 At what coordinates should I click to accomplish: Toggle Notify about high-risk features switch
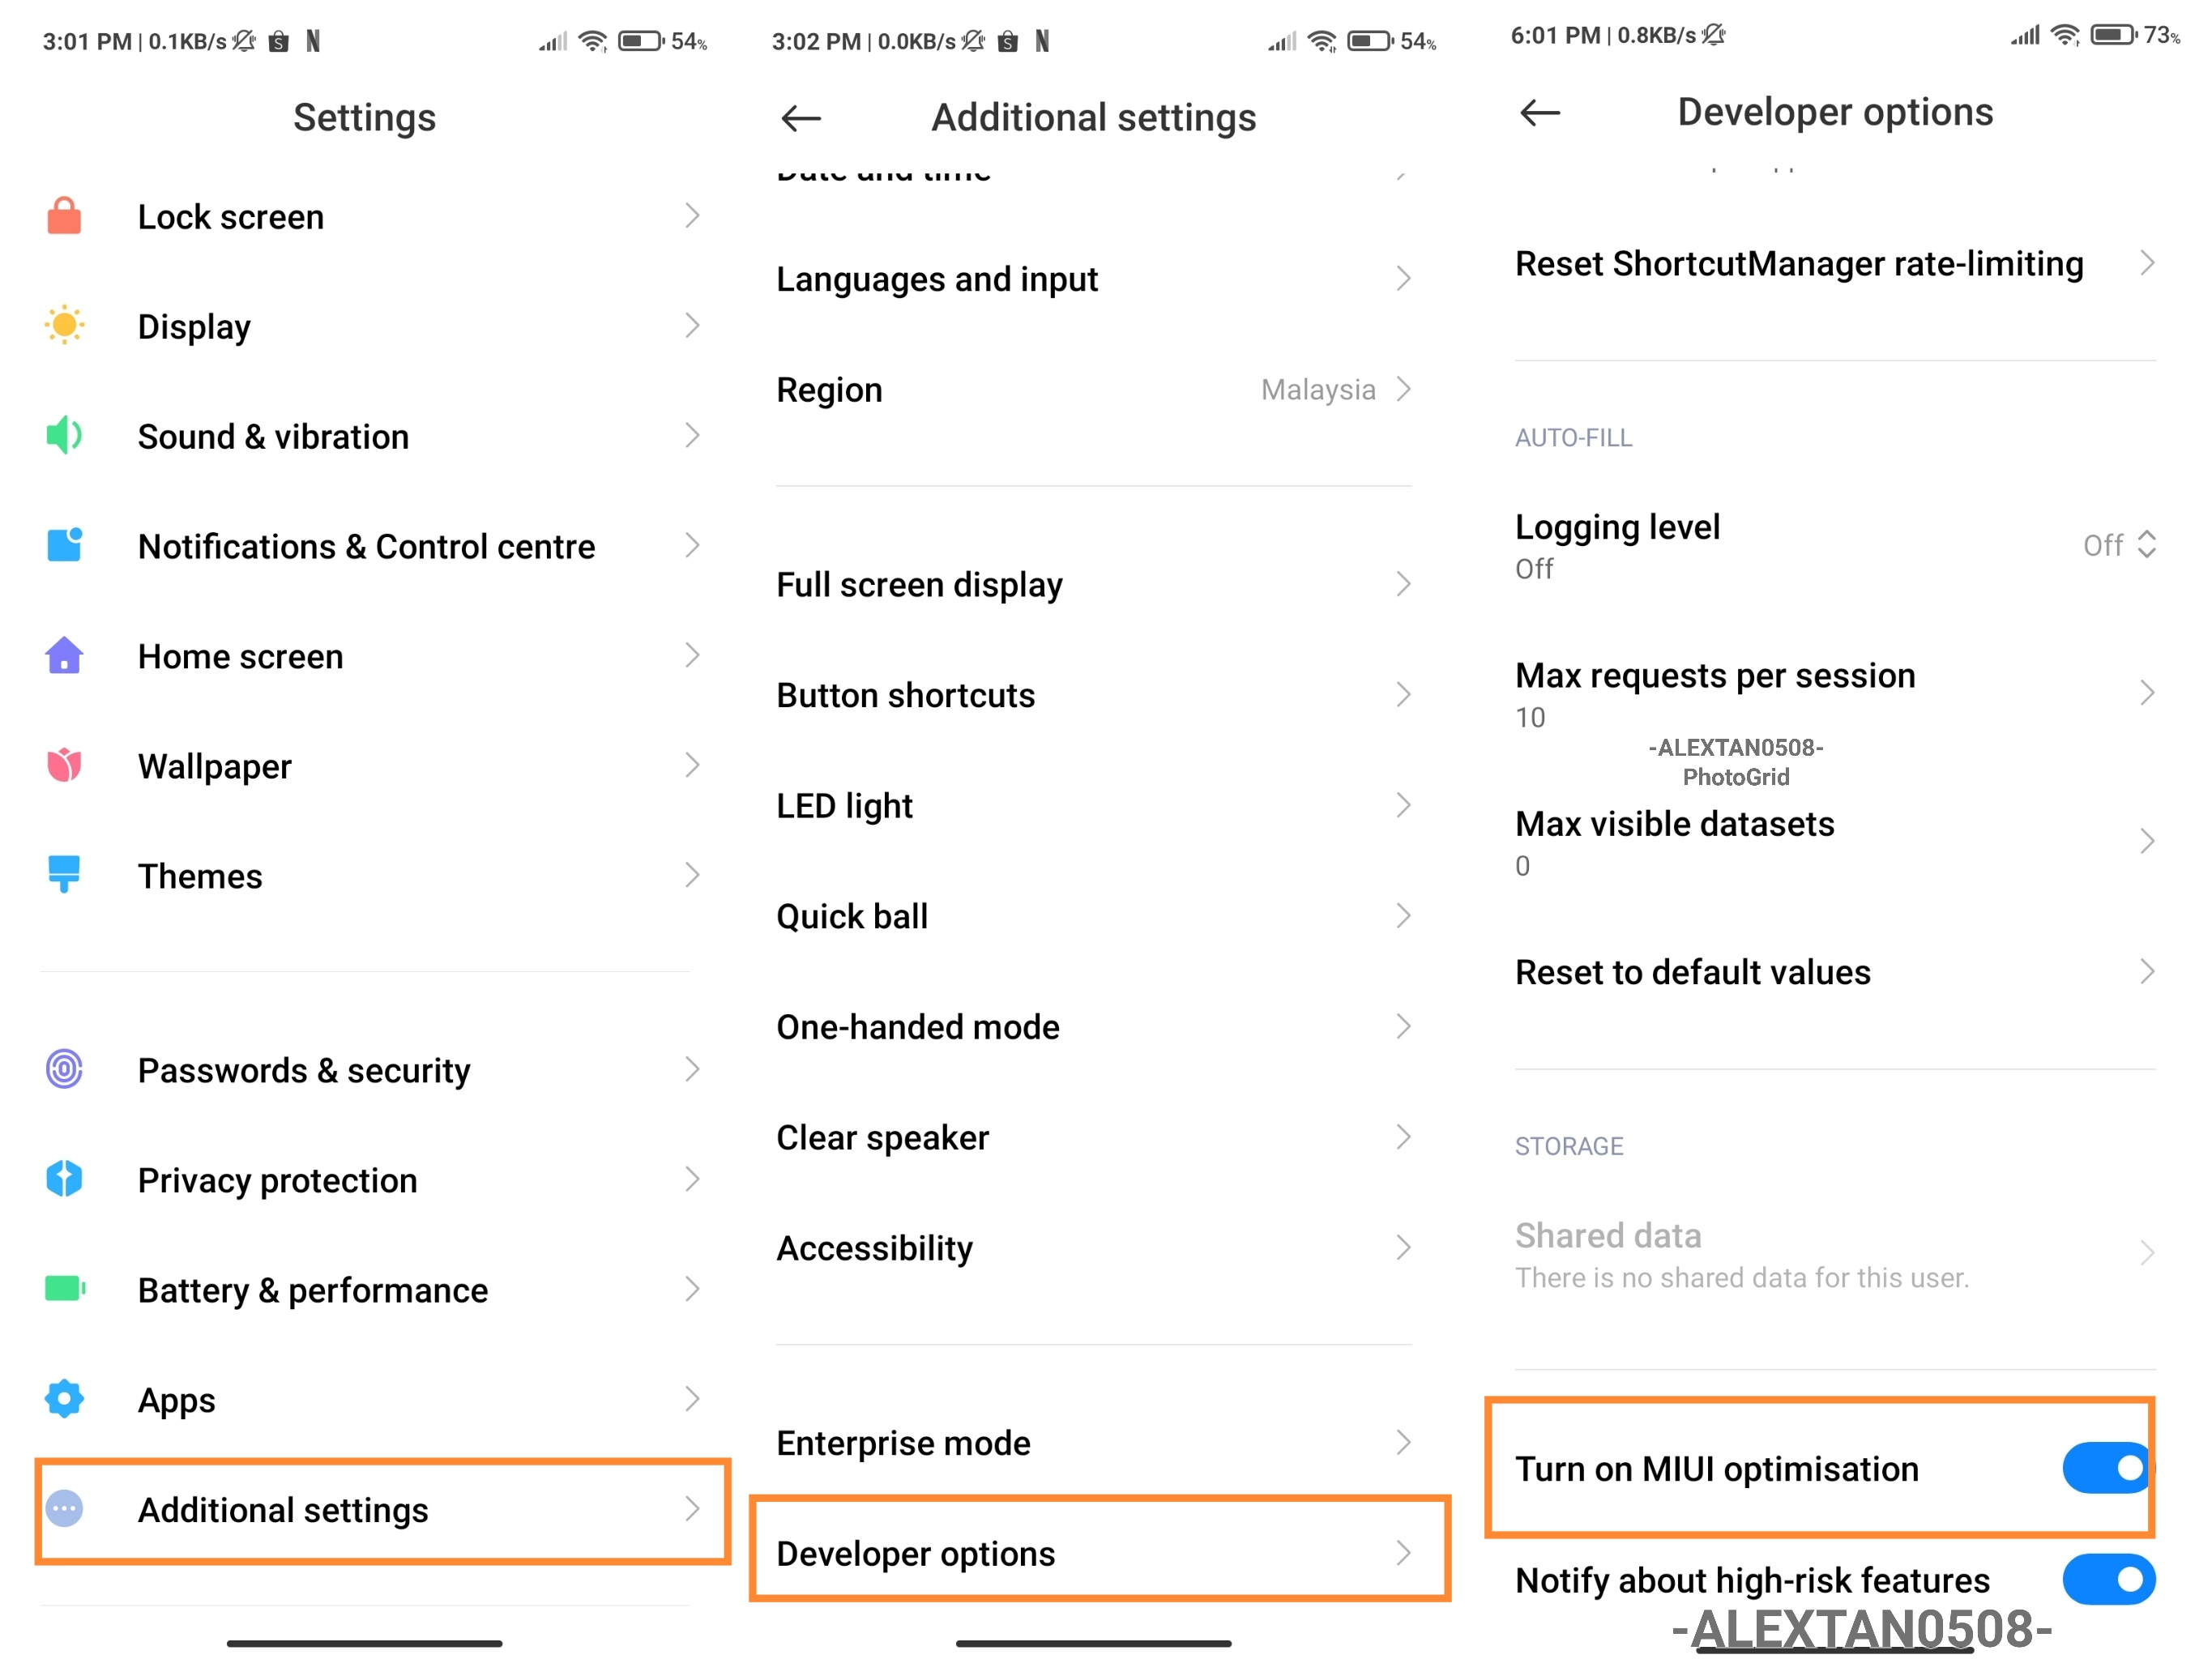(x=2108, y=1579)
